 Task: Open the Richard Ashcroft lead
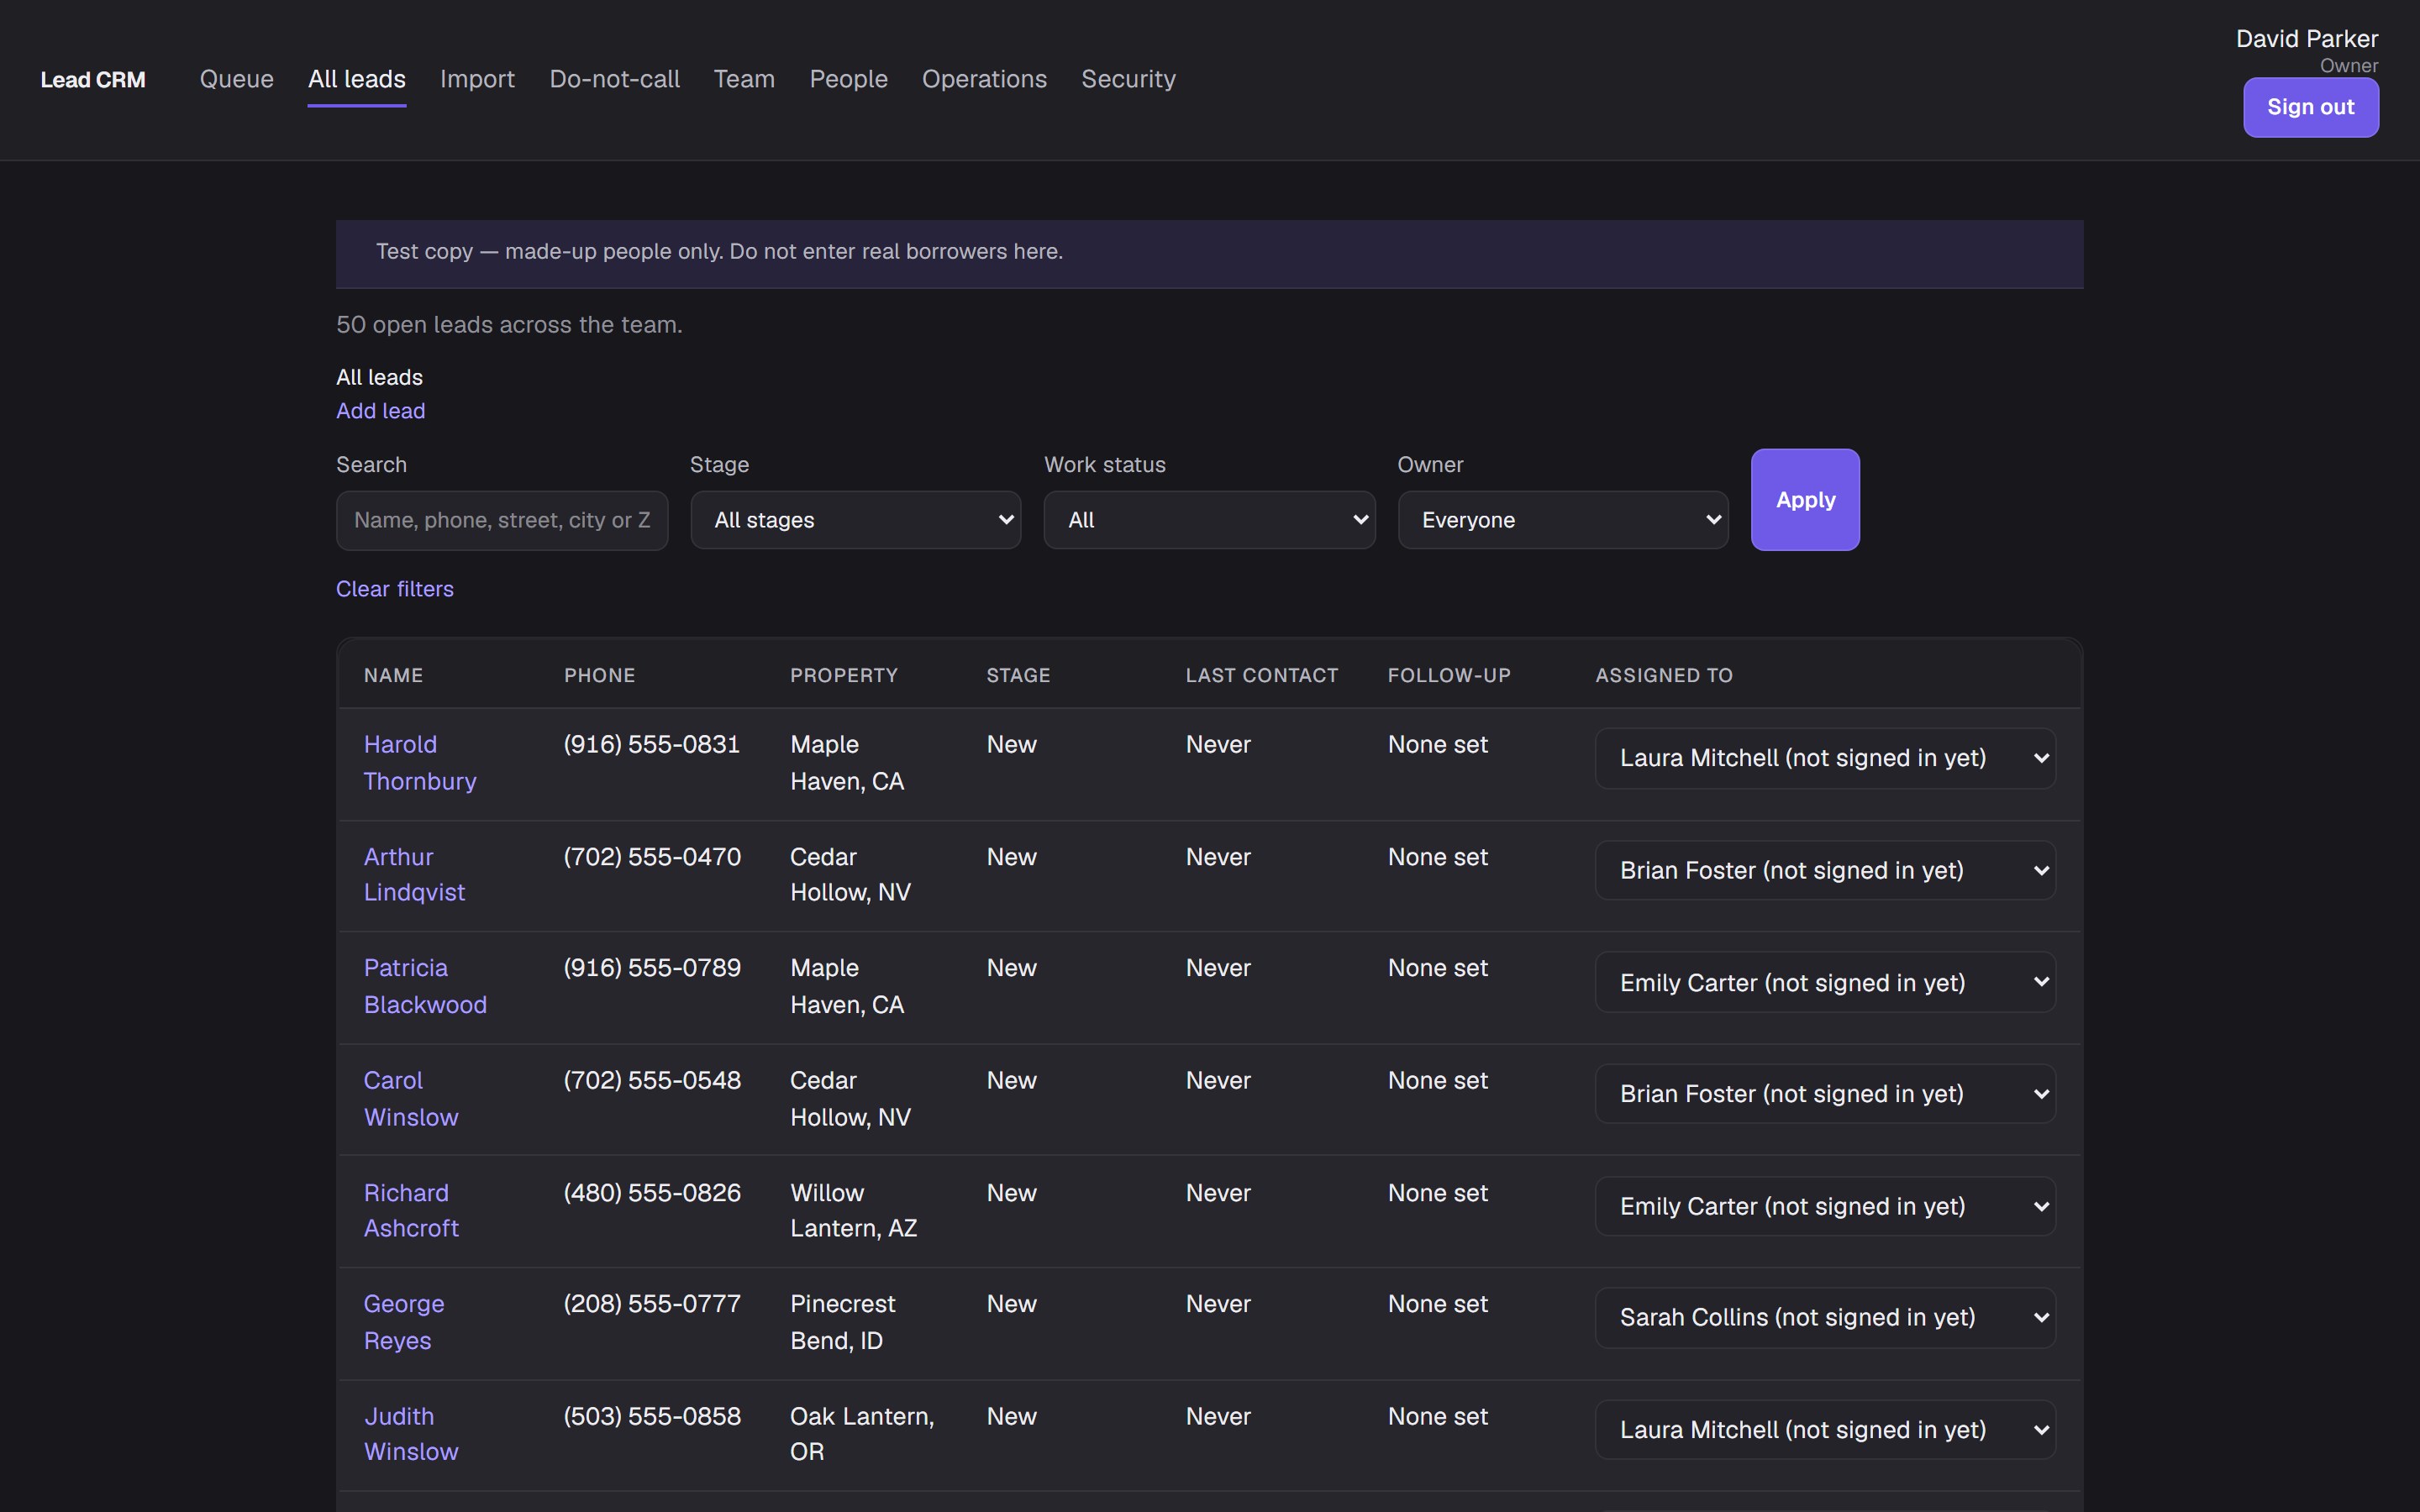[411, 1211]
